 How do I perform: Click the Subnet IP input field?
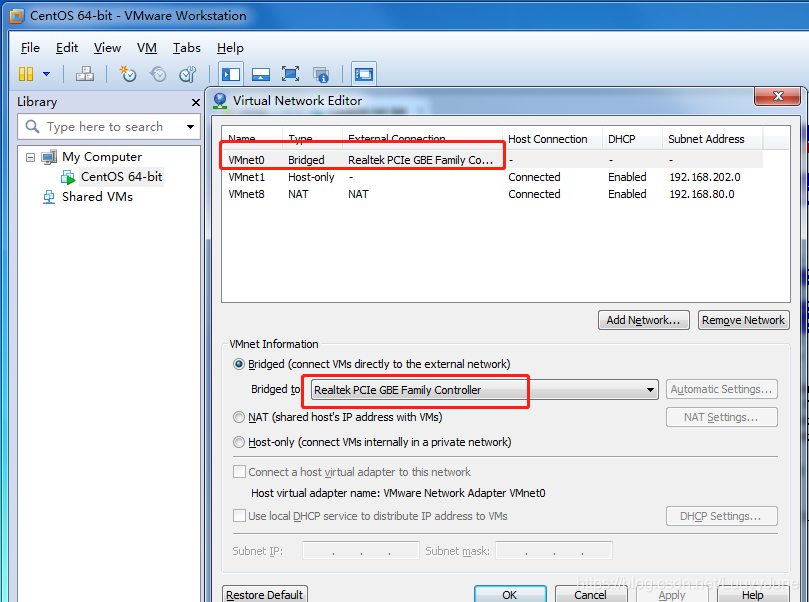[361, 550]
